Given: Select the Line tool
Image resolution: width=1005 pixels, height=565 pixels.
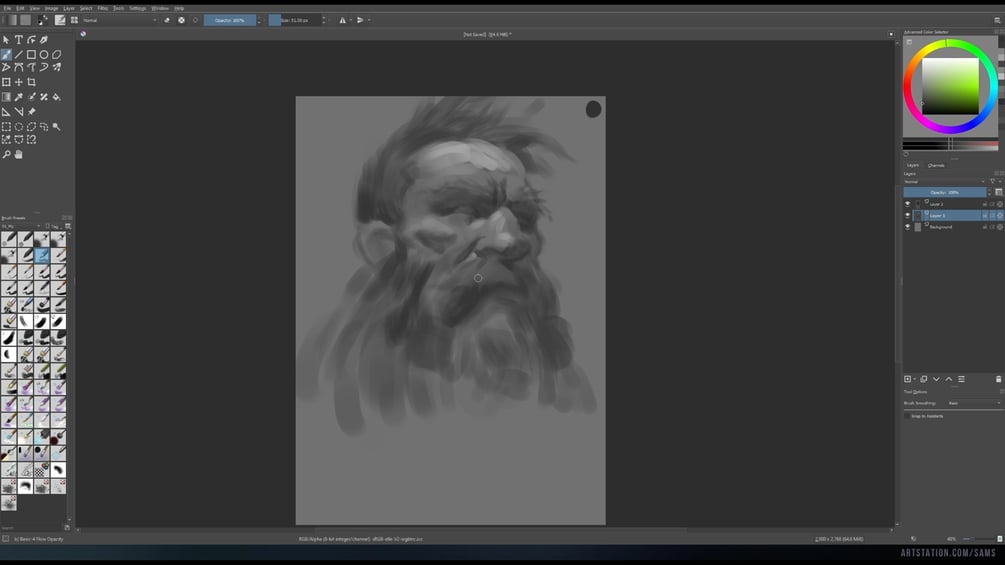Looking at the screenshot, I should click(19, 54).
